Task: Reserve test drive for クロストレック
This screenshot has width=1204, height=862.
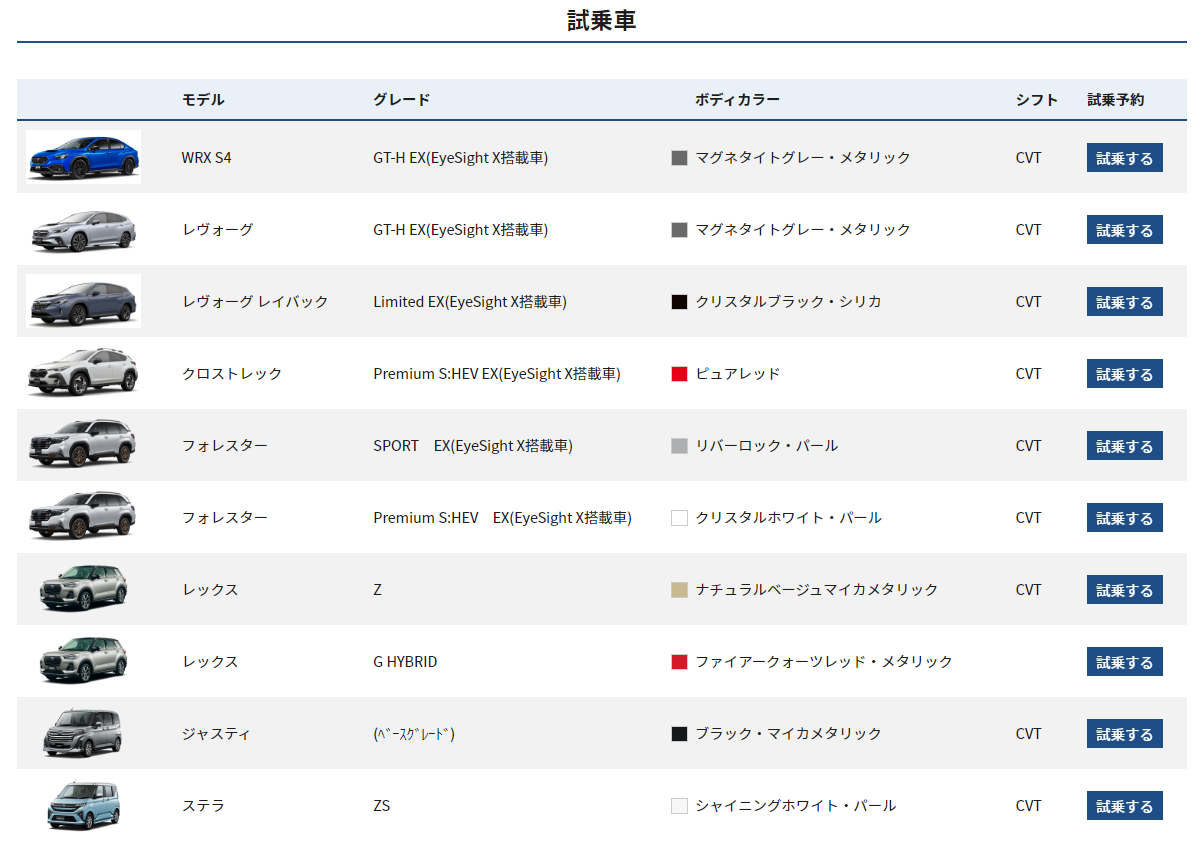Action: [1124, 374]
